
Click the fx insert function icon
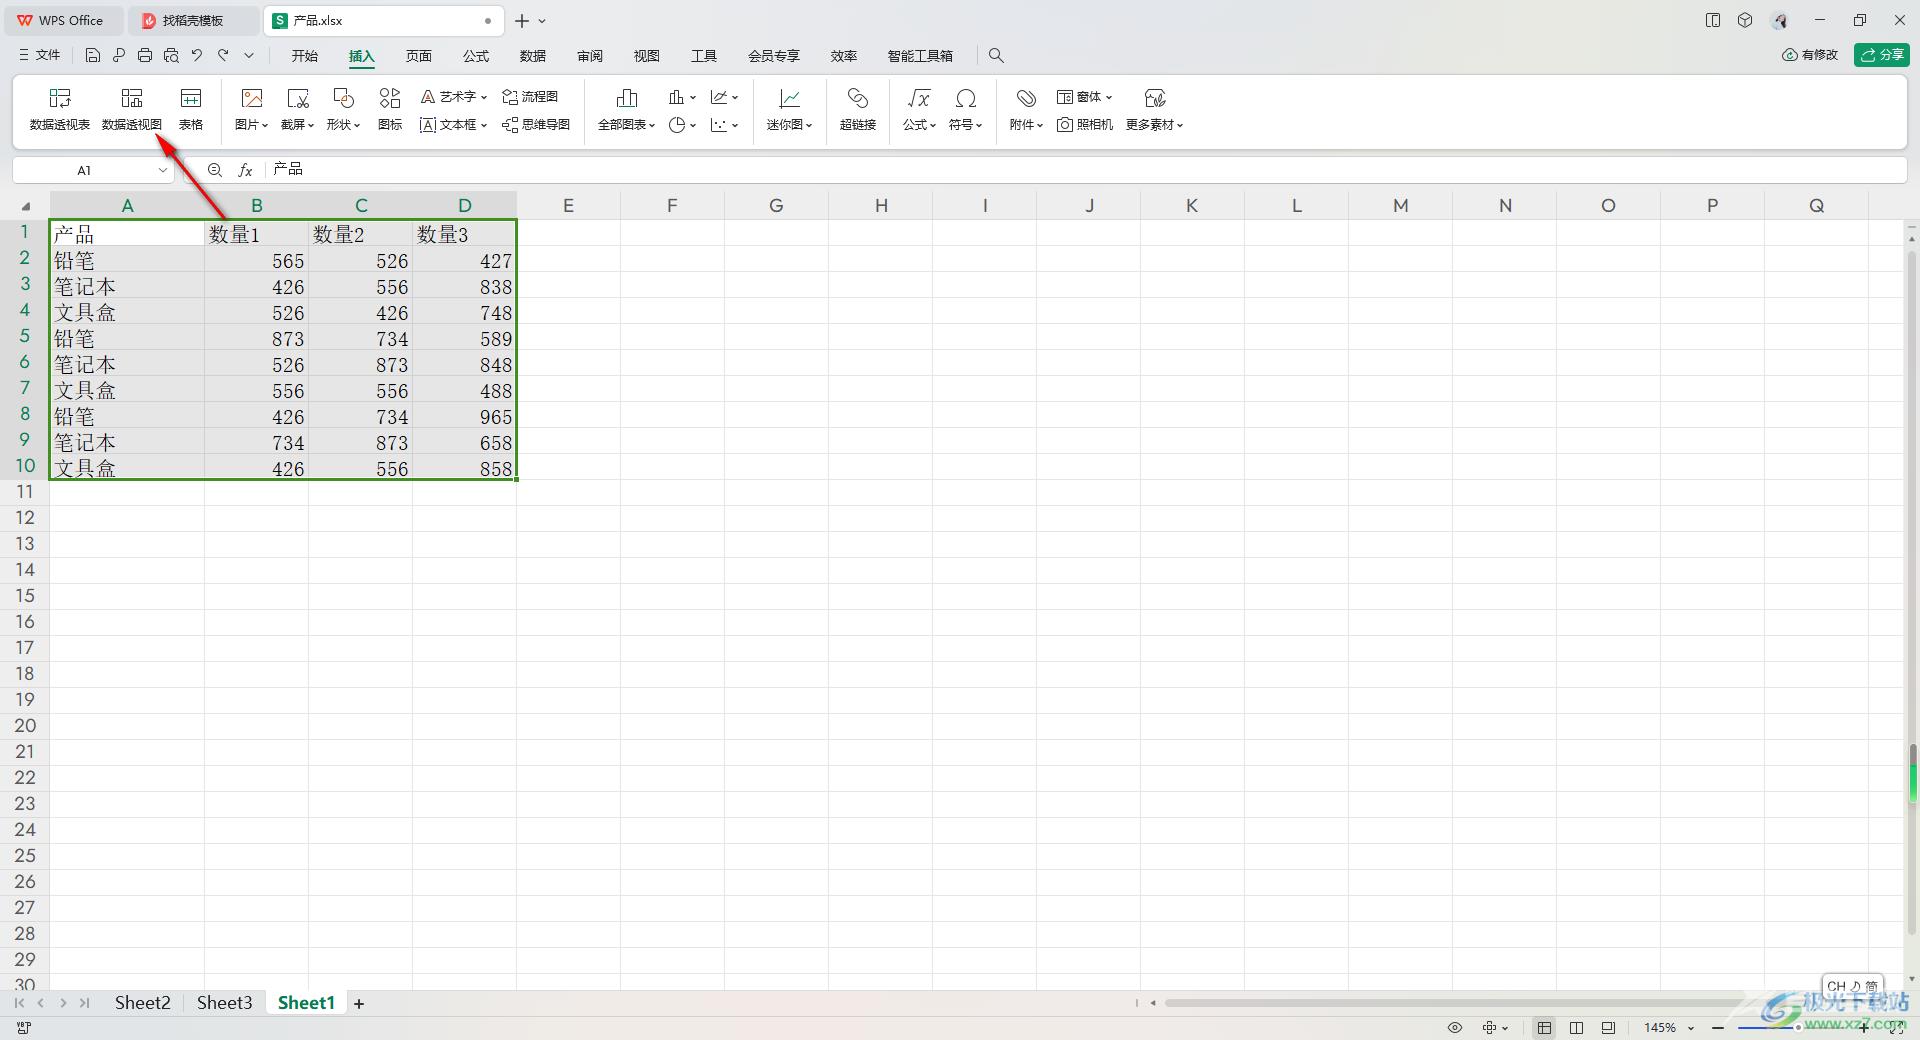(245, 170)
